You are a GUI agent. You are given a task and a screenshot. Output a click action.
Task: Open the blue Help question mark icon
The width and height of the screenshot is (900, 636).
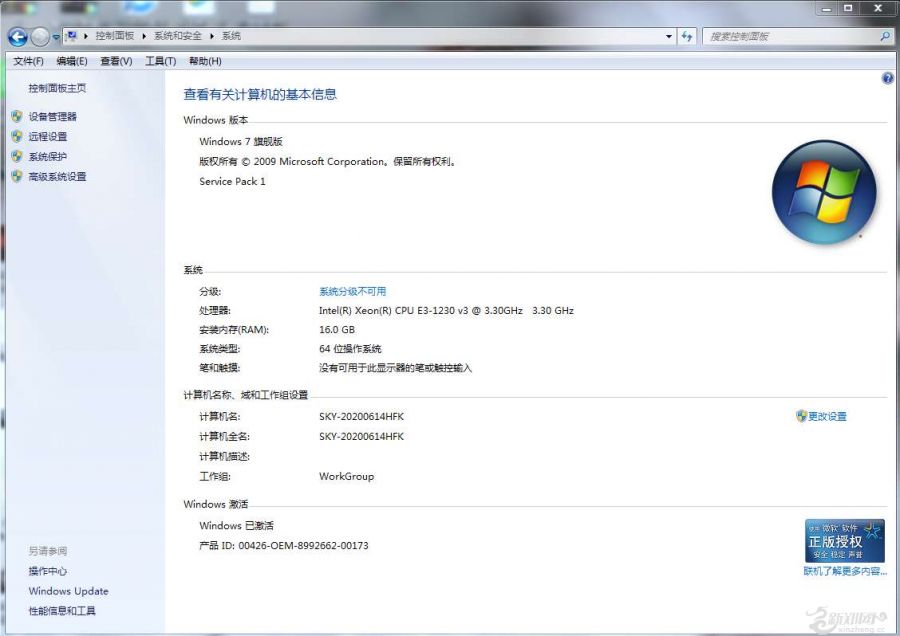[x=887, y=79]
